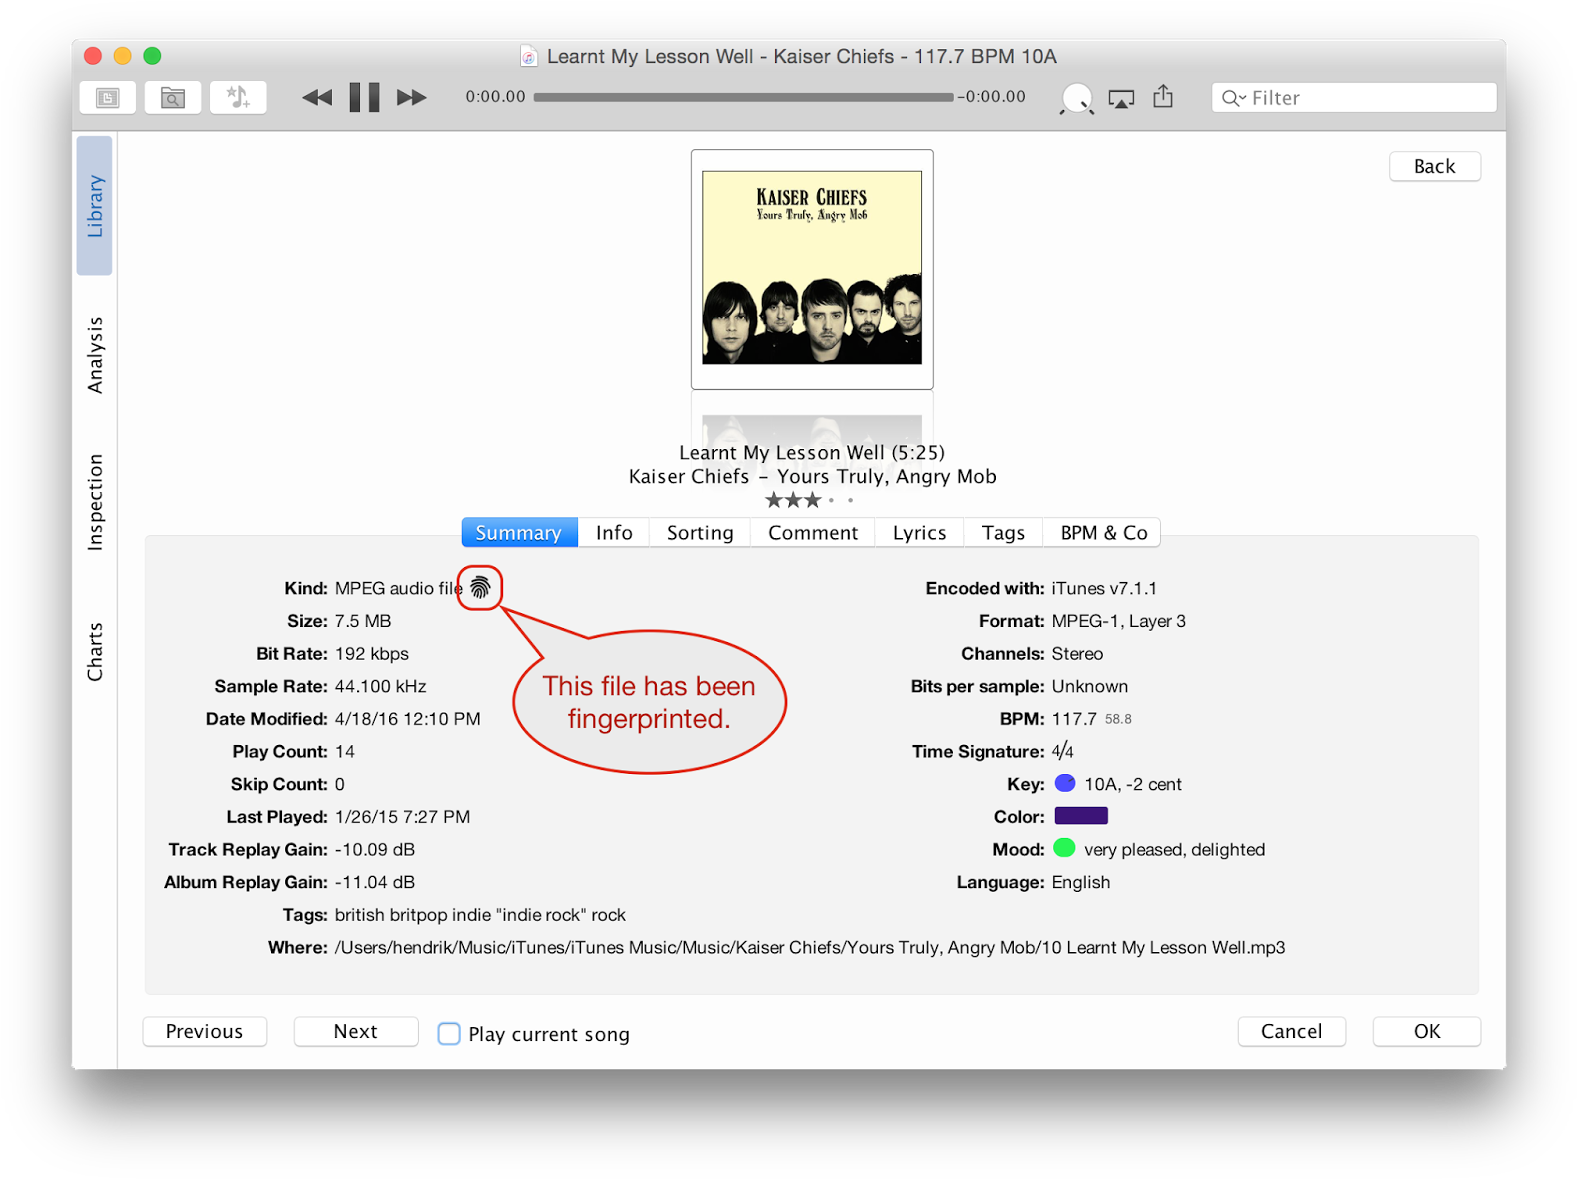
Task: Skip ahead with the fast-forward button
Action: click(411, 97)
